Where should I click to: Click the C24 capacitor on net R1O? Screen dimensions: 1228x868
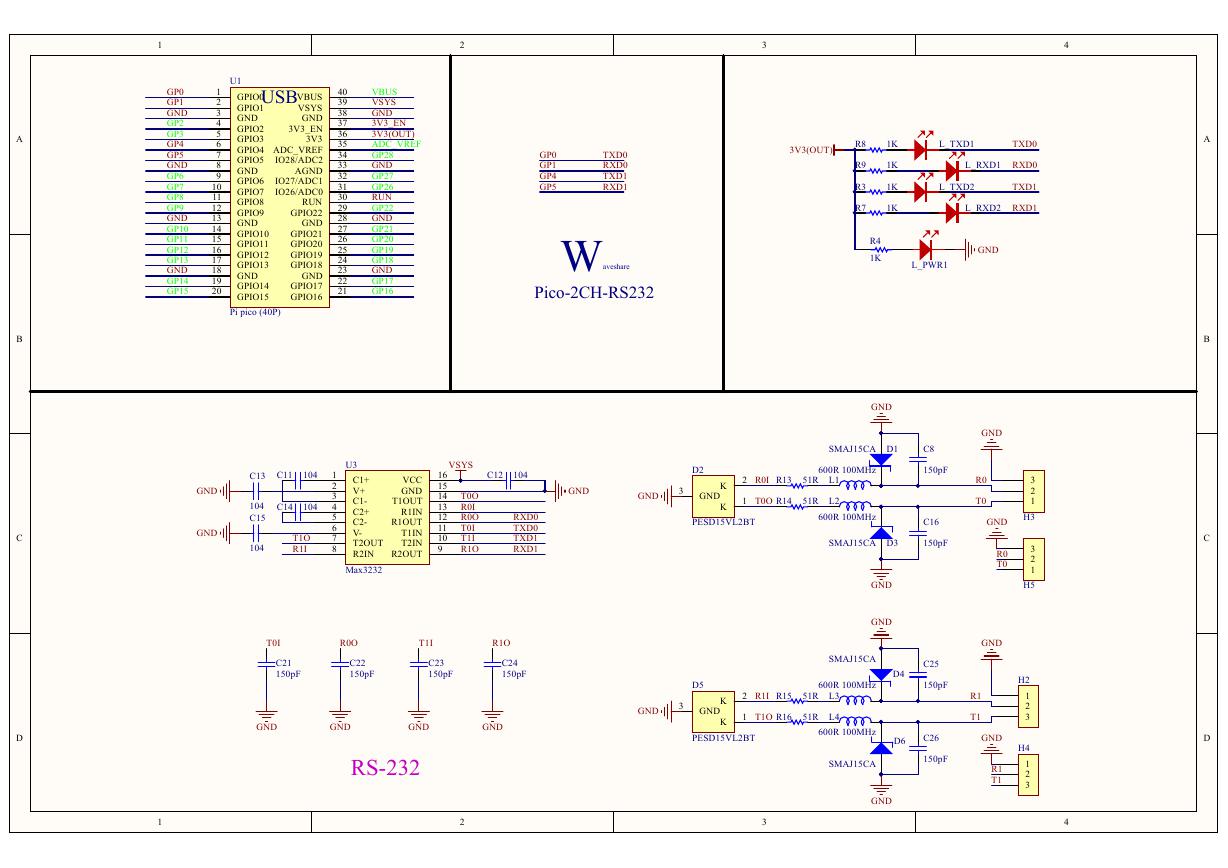[x=492, y=662]
